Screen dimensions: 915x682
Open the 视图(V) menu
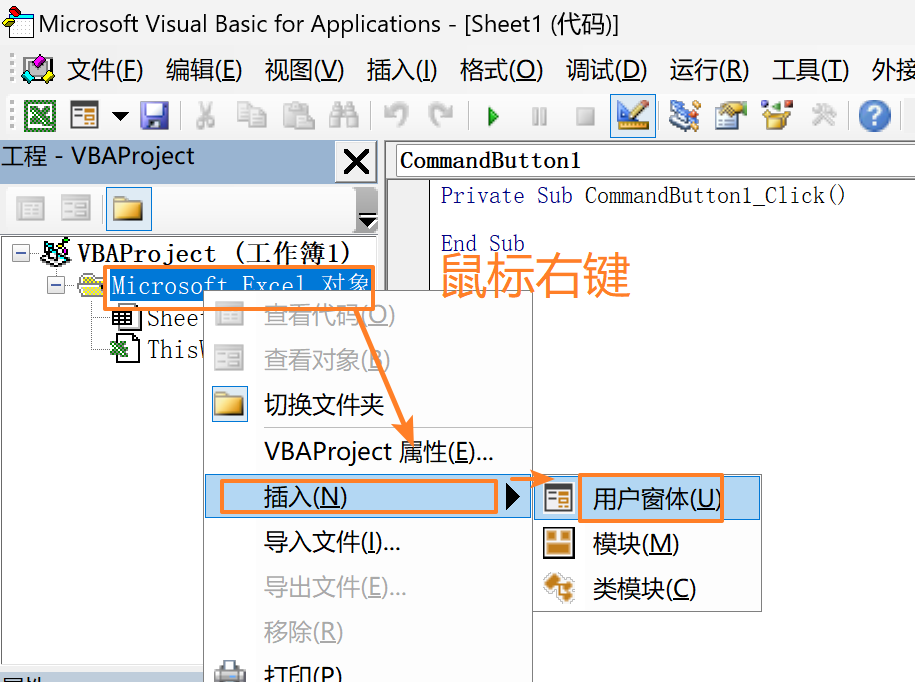pos(304,71)
